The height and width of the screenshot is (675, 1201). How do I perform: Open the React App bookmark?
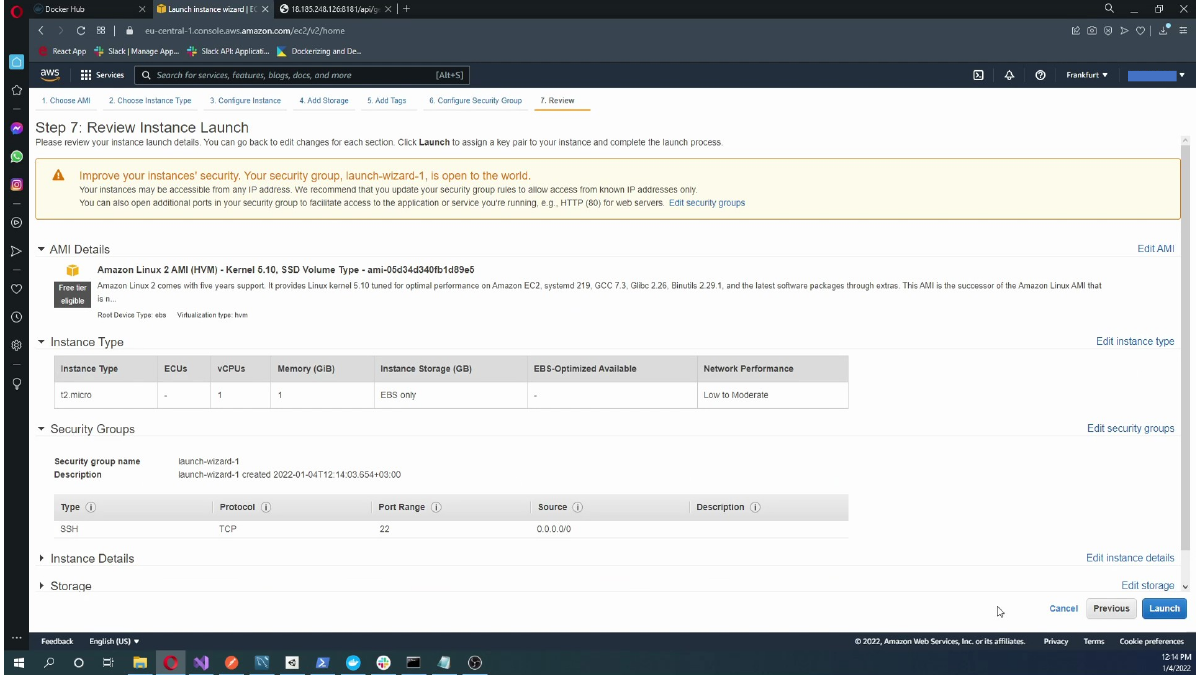(x=63, y=51)
